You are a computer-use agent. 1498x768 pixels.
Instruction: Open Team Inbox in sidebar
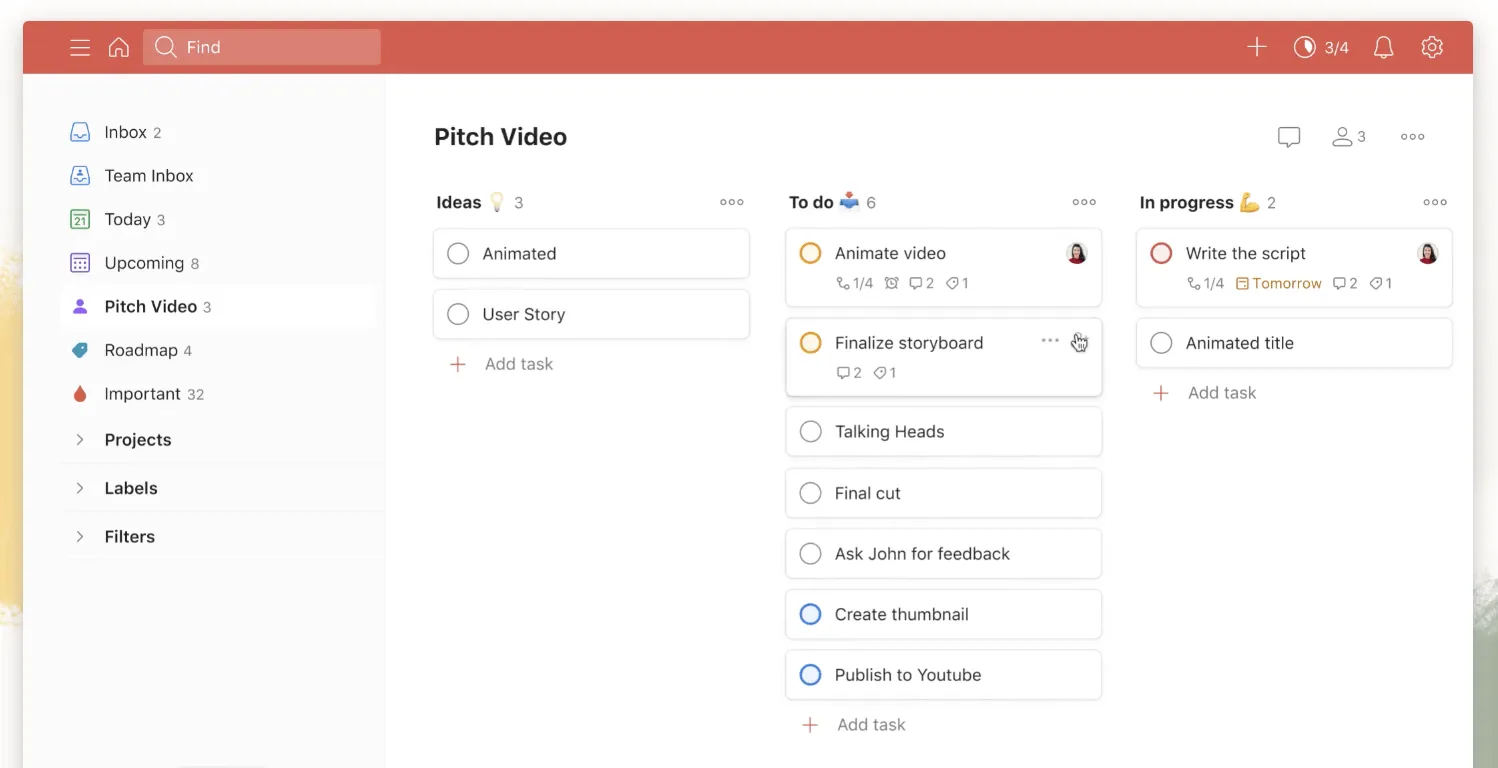(218, 176)
